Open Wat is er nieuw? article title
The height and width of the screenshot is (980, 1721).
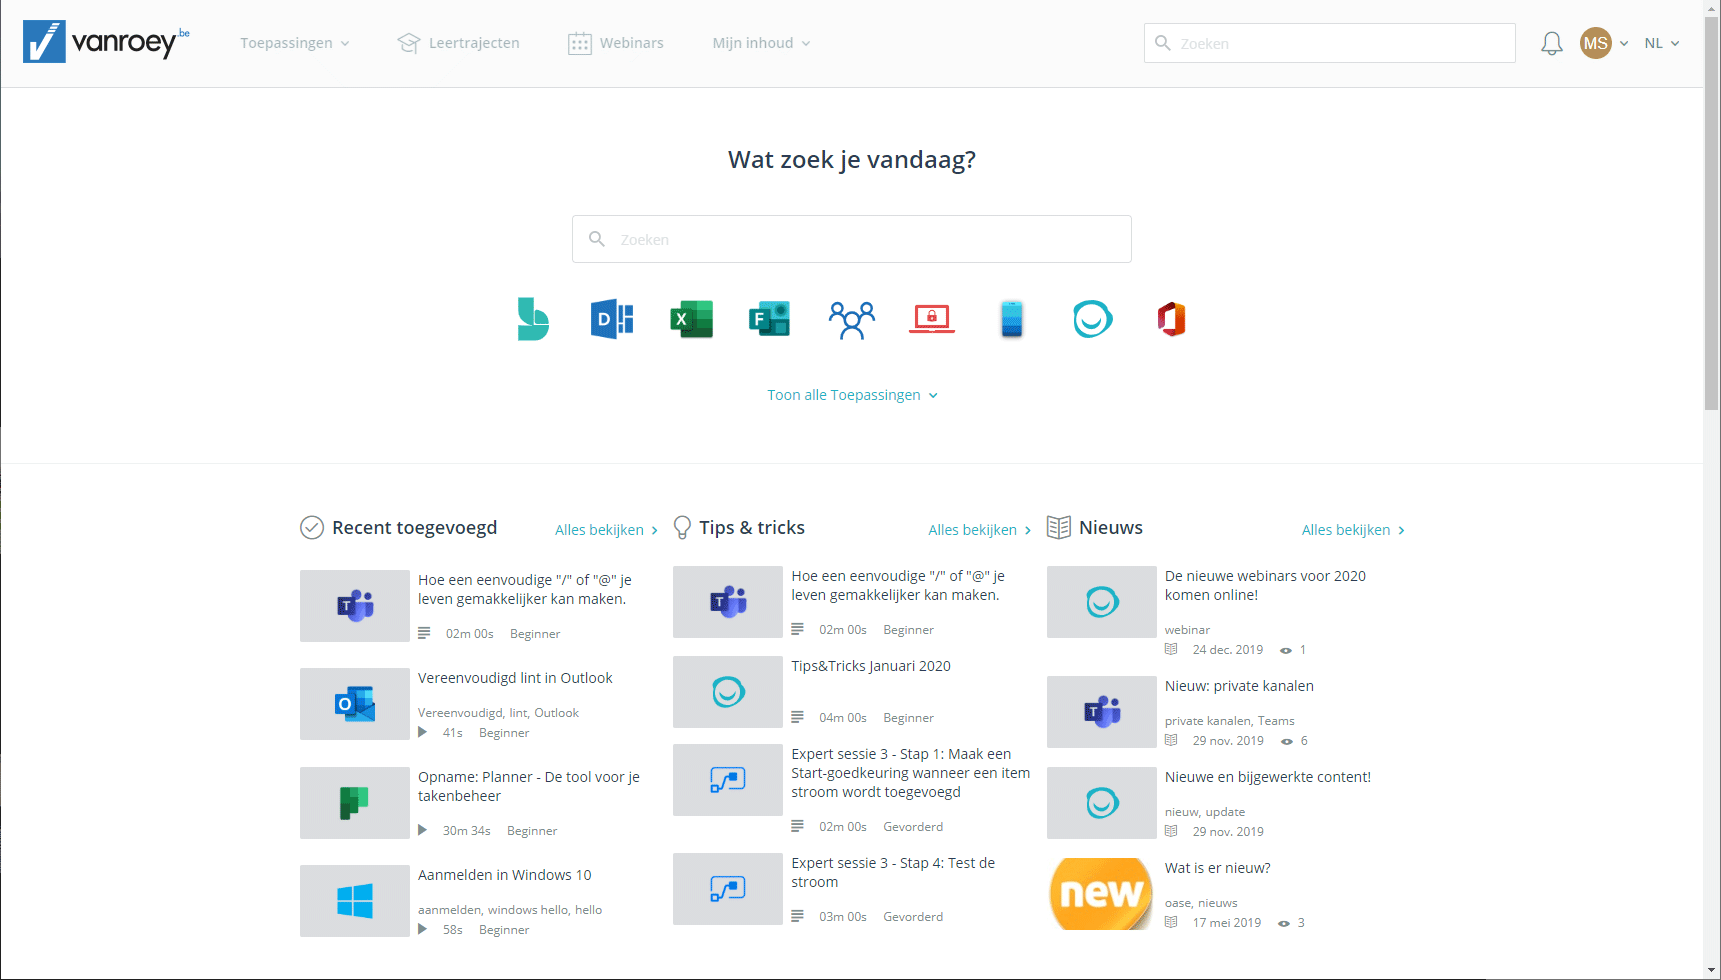tap(1218, 868)
